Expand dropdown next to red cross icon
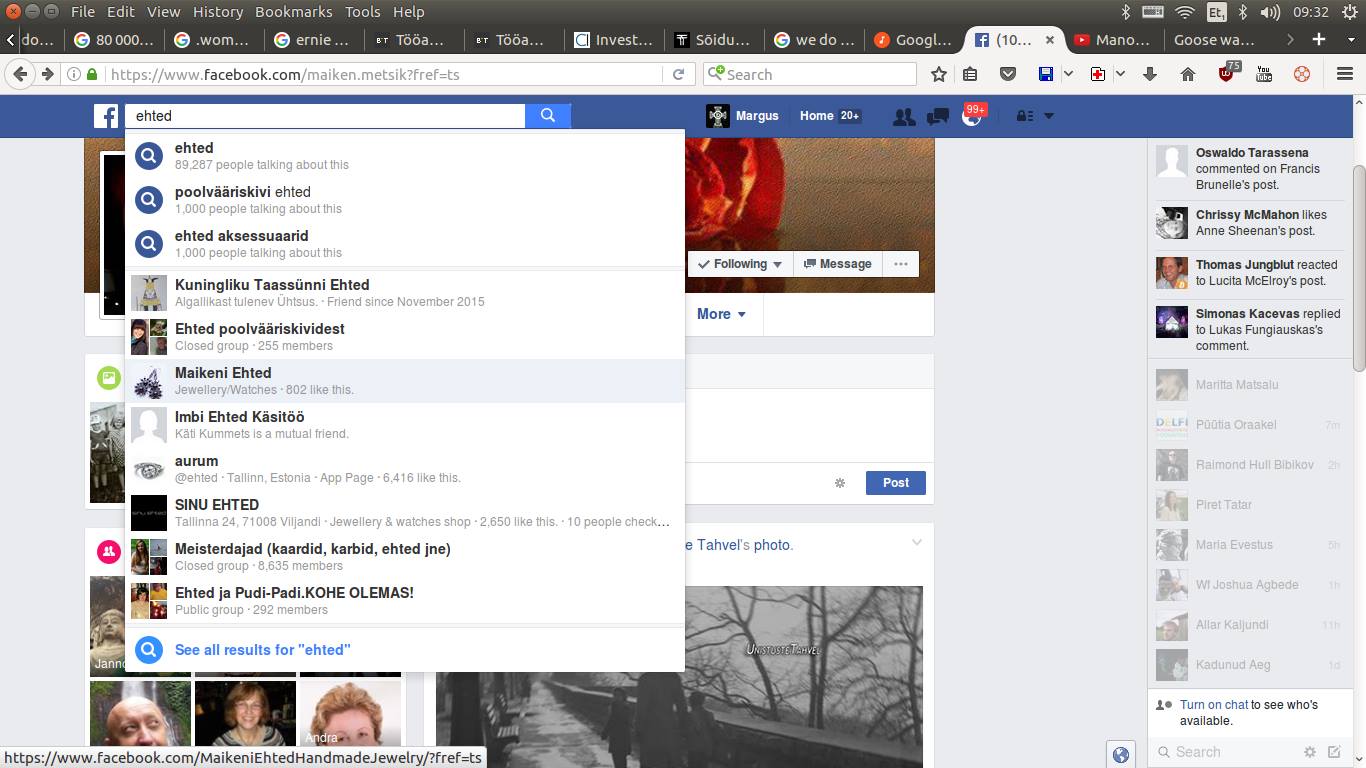This screenshot has width=1366, height=768. click(1120, 74)
